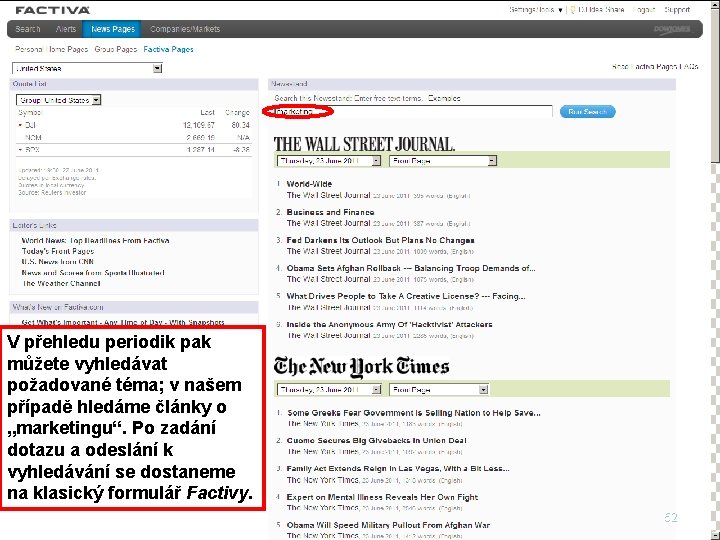Open Group Pages sub-tab
This screenshot has height=540, width=720.
(x=116, y=49)
